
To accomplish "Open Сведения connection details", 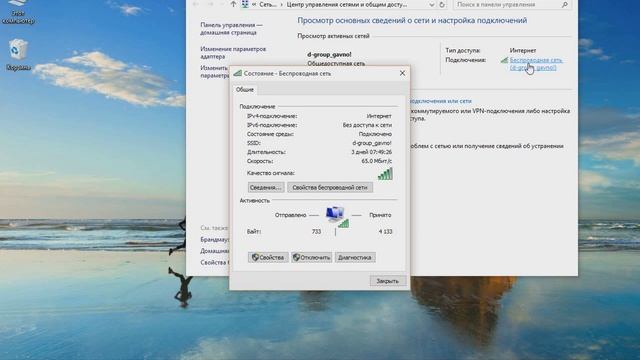I will (266, 187).
